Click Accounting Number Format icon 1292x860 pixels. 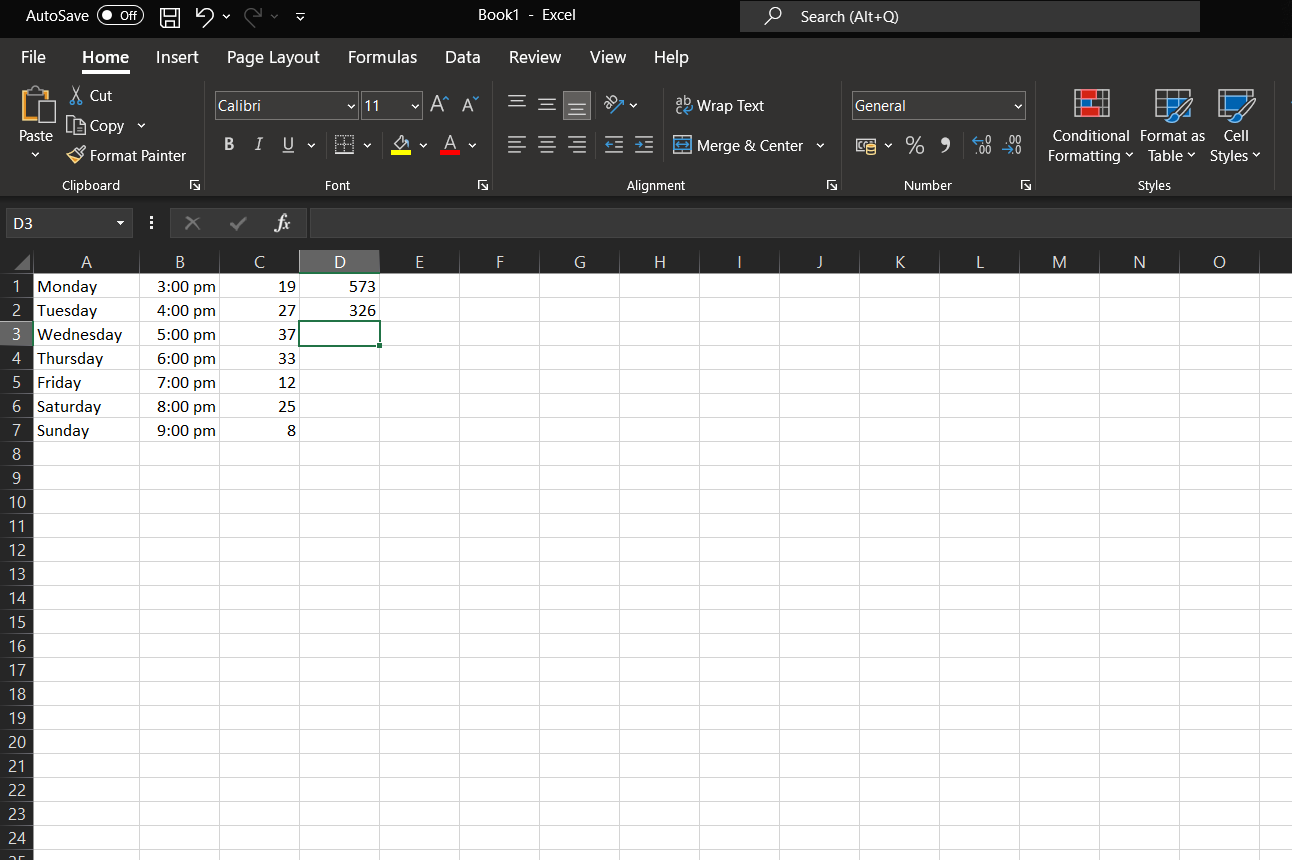866,145
